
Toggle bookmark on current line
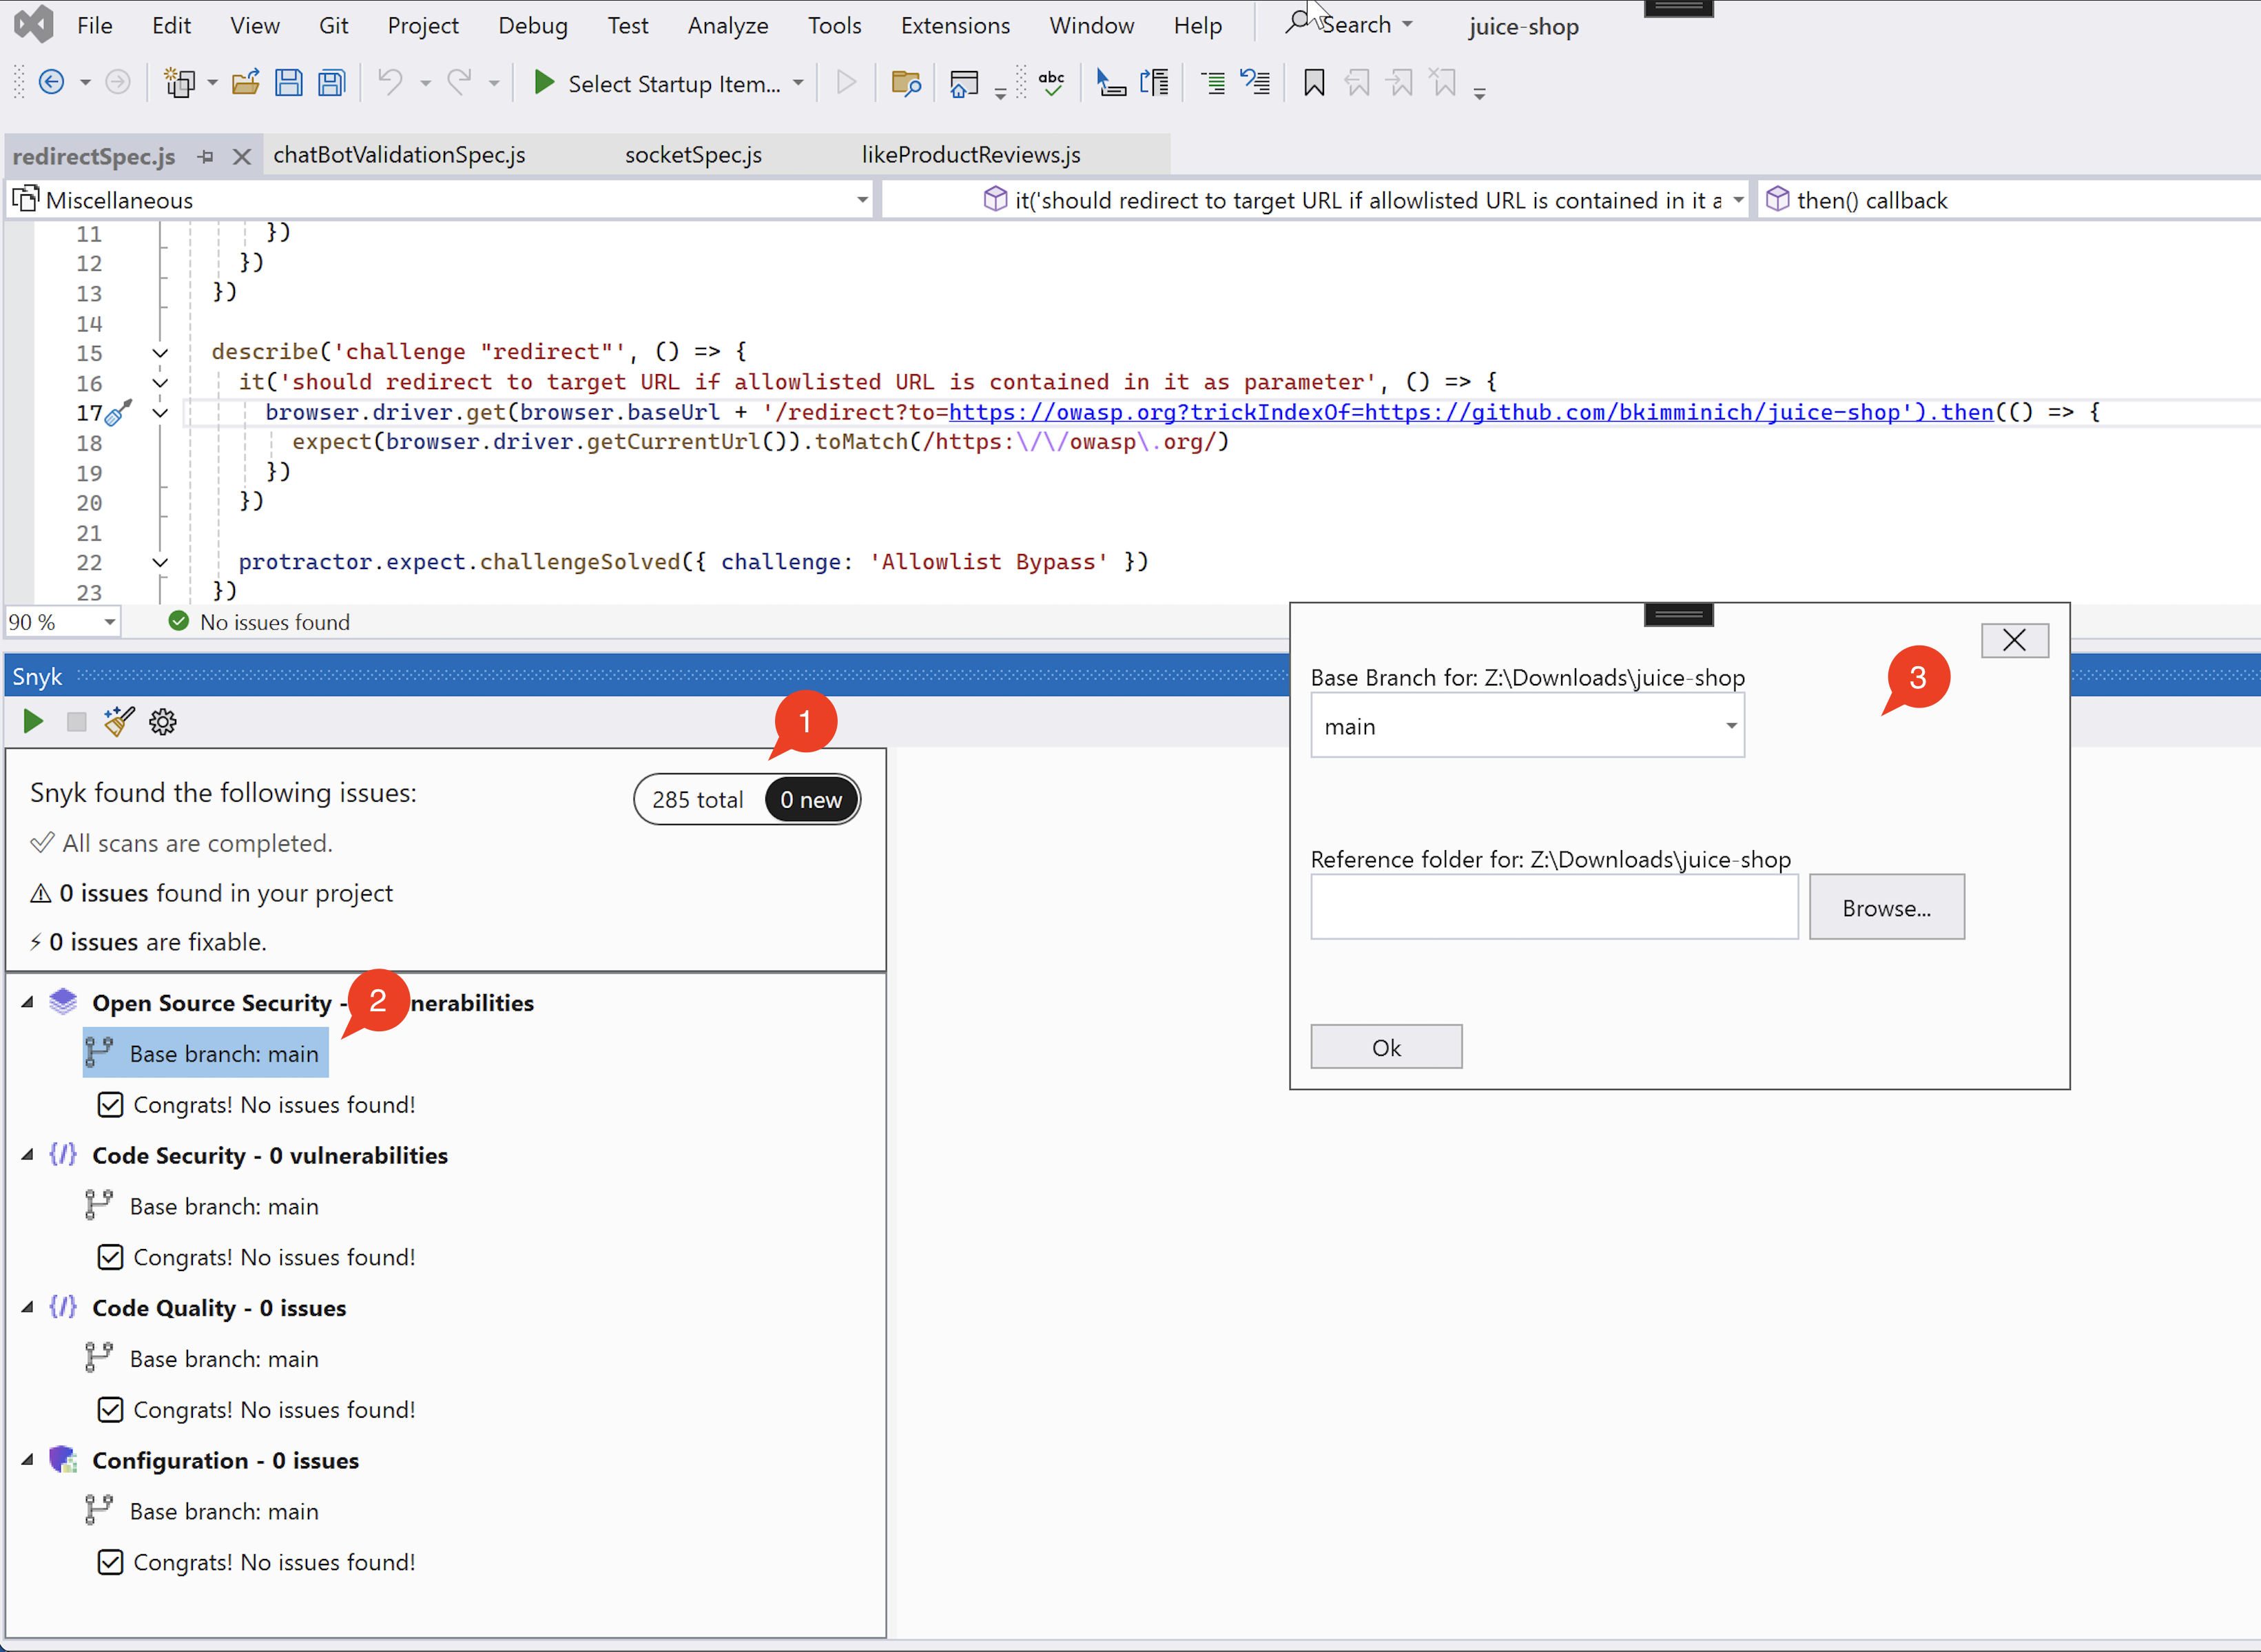[x=1313, y=83]
